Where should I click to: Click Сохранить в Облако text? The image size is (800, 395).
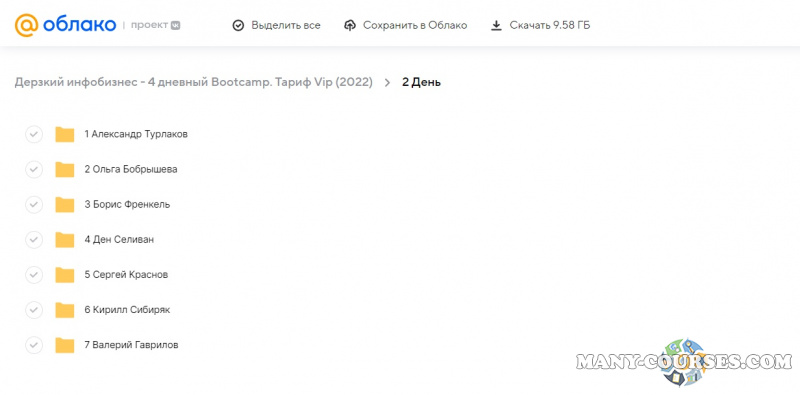click(x=415, y=26)
